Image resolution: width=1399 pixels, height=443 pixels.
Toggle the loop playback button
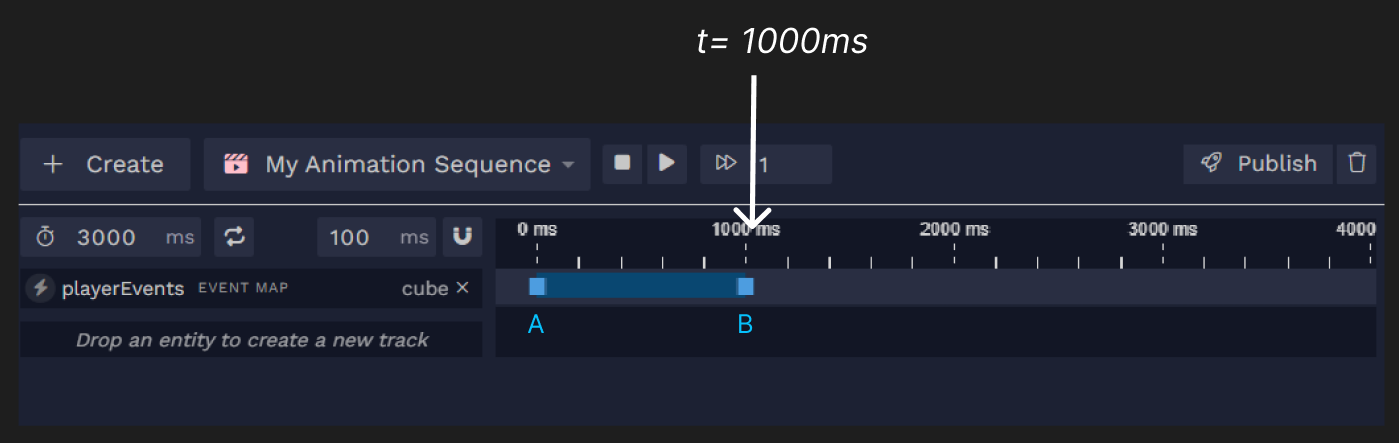[x=234, y=237]
